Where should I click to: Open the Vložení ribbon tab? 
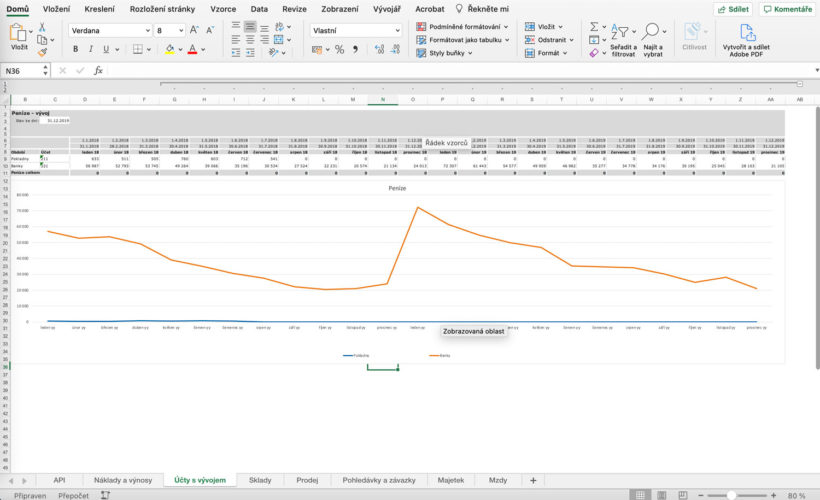click(56, 9)
